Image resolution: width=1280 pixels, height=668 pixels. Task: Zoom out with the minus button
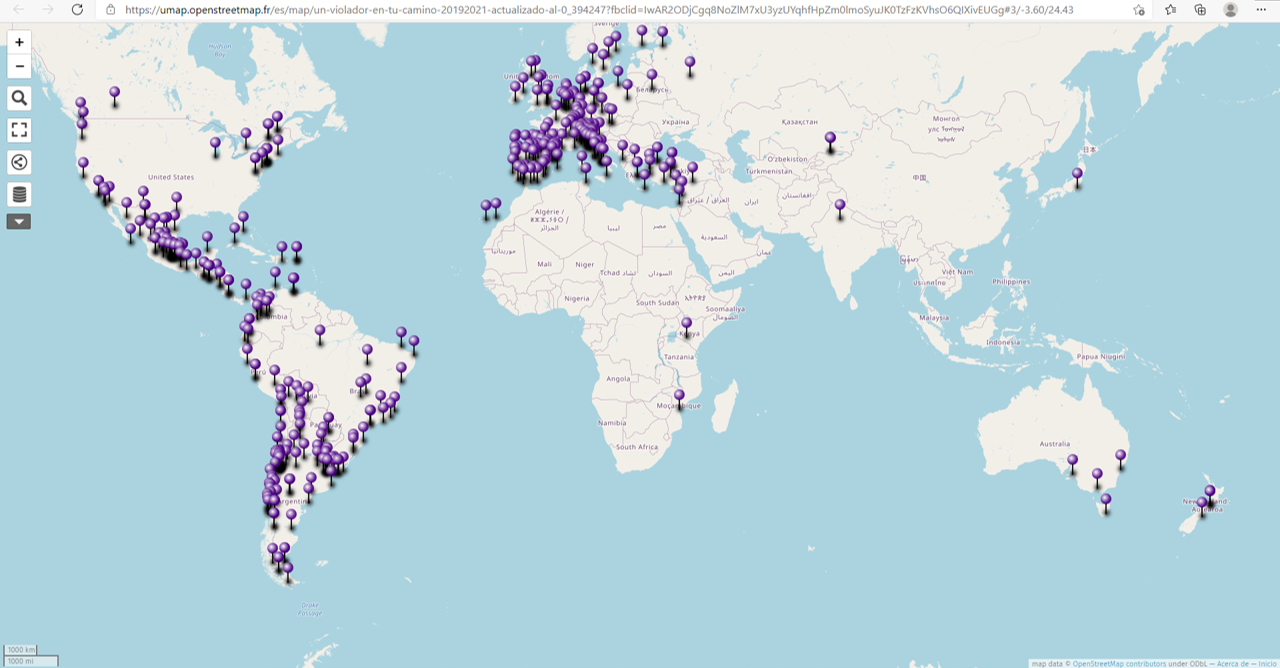click(19, 67)
